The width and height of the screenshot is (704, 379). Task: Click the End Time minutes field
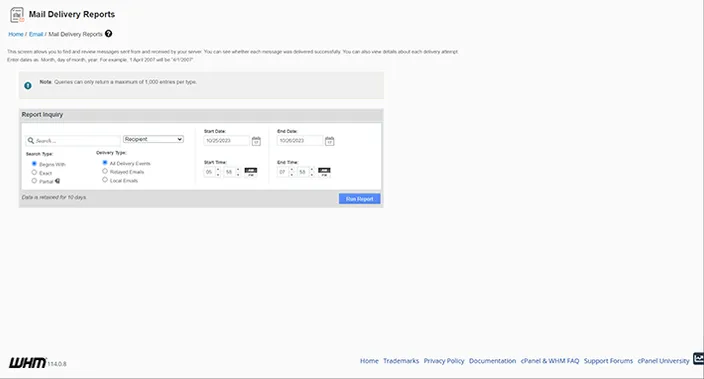click(x=303, y=172)
